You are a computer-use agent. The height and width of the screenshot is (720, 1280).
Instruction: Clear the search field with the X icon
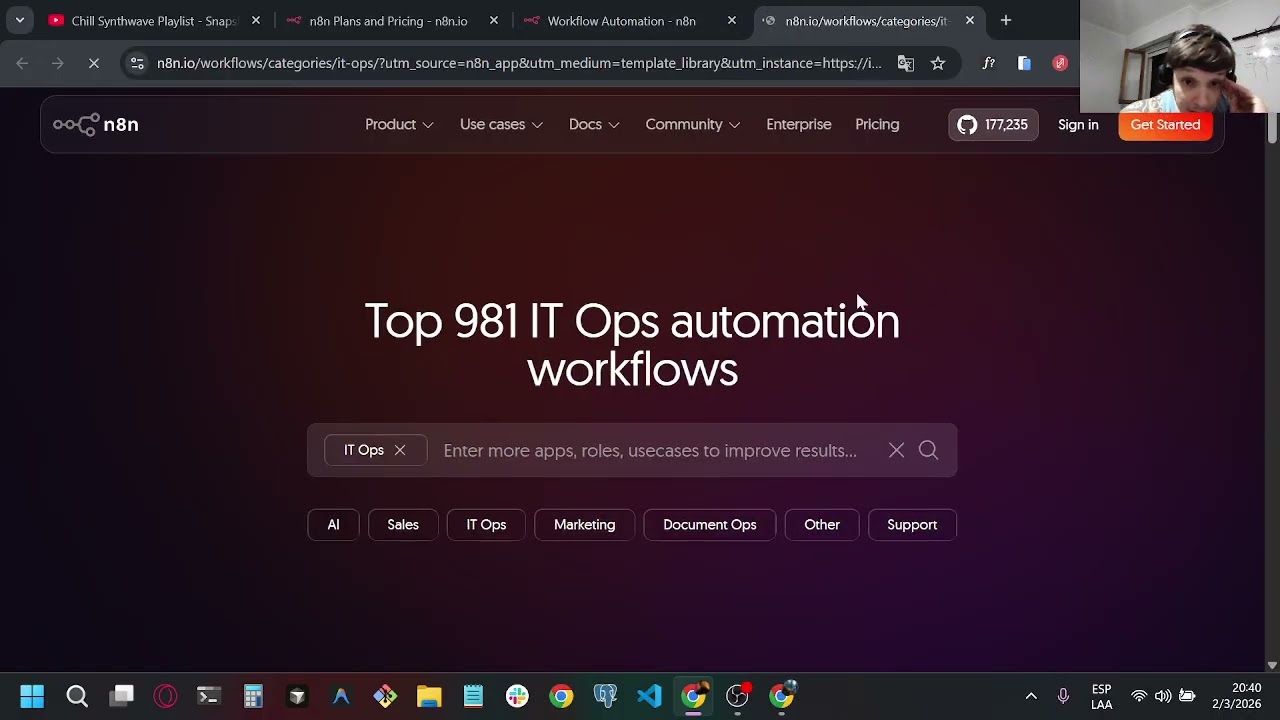(896, 450)
